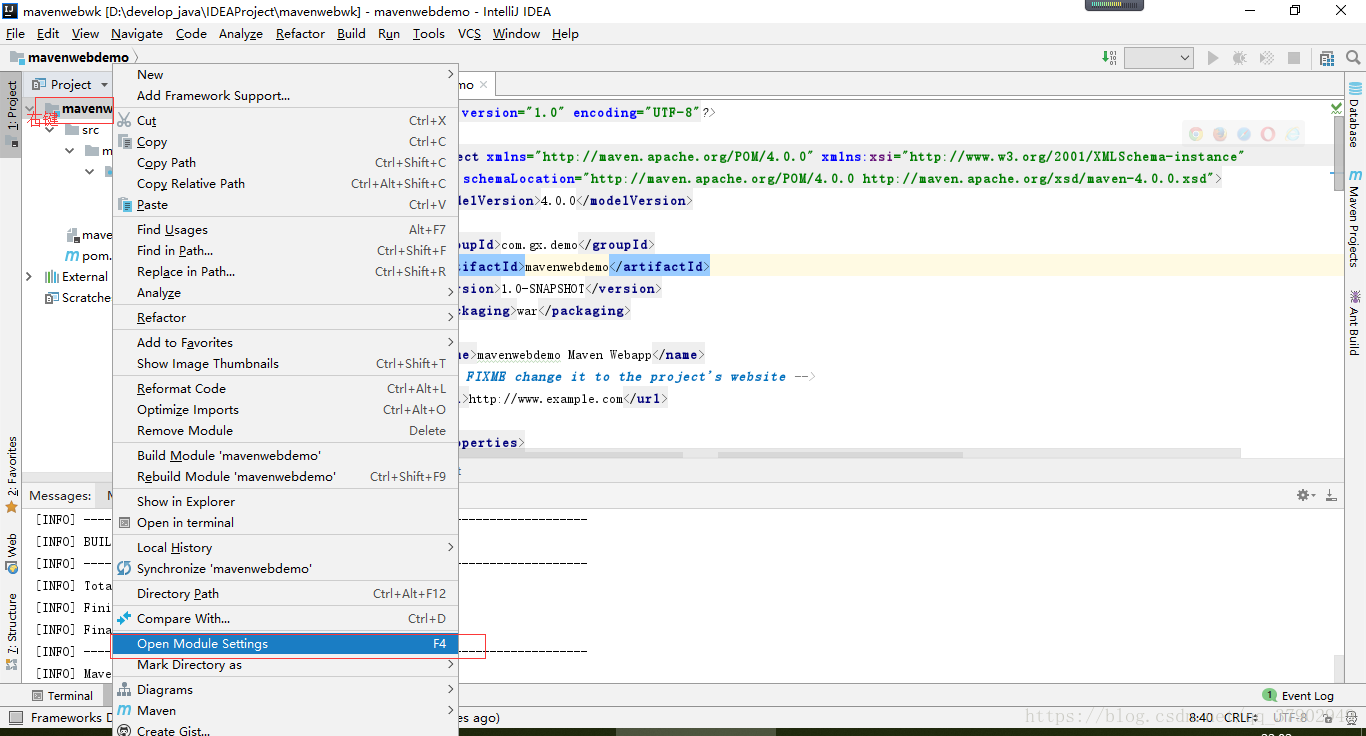Click the Diagrams icon in context menu
This screenshot has height=736, width=1366.
124,690
